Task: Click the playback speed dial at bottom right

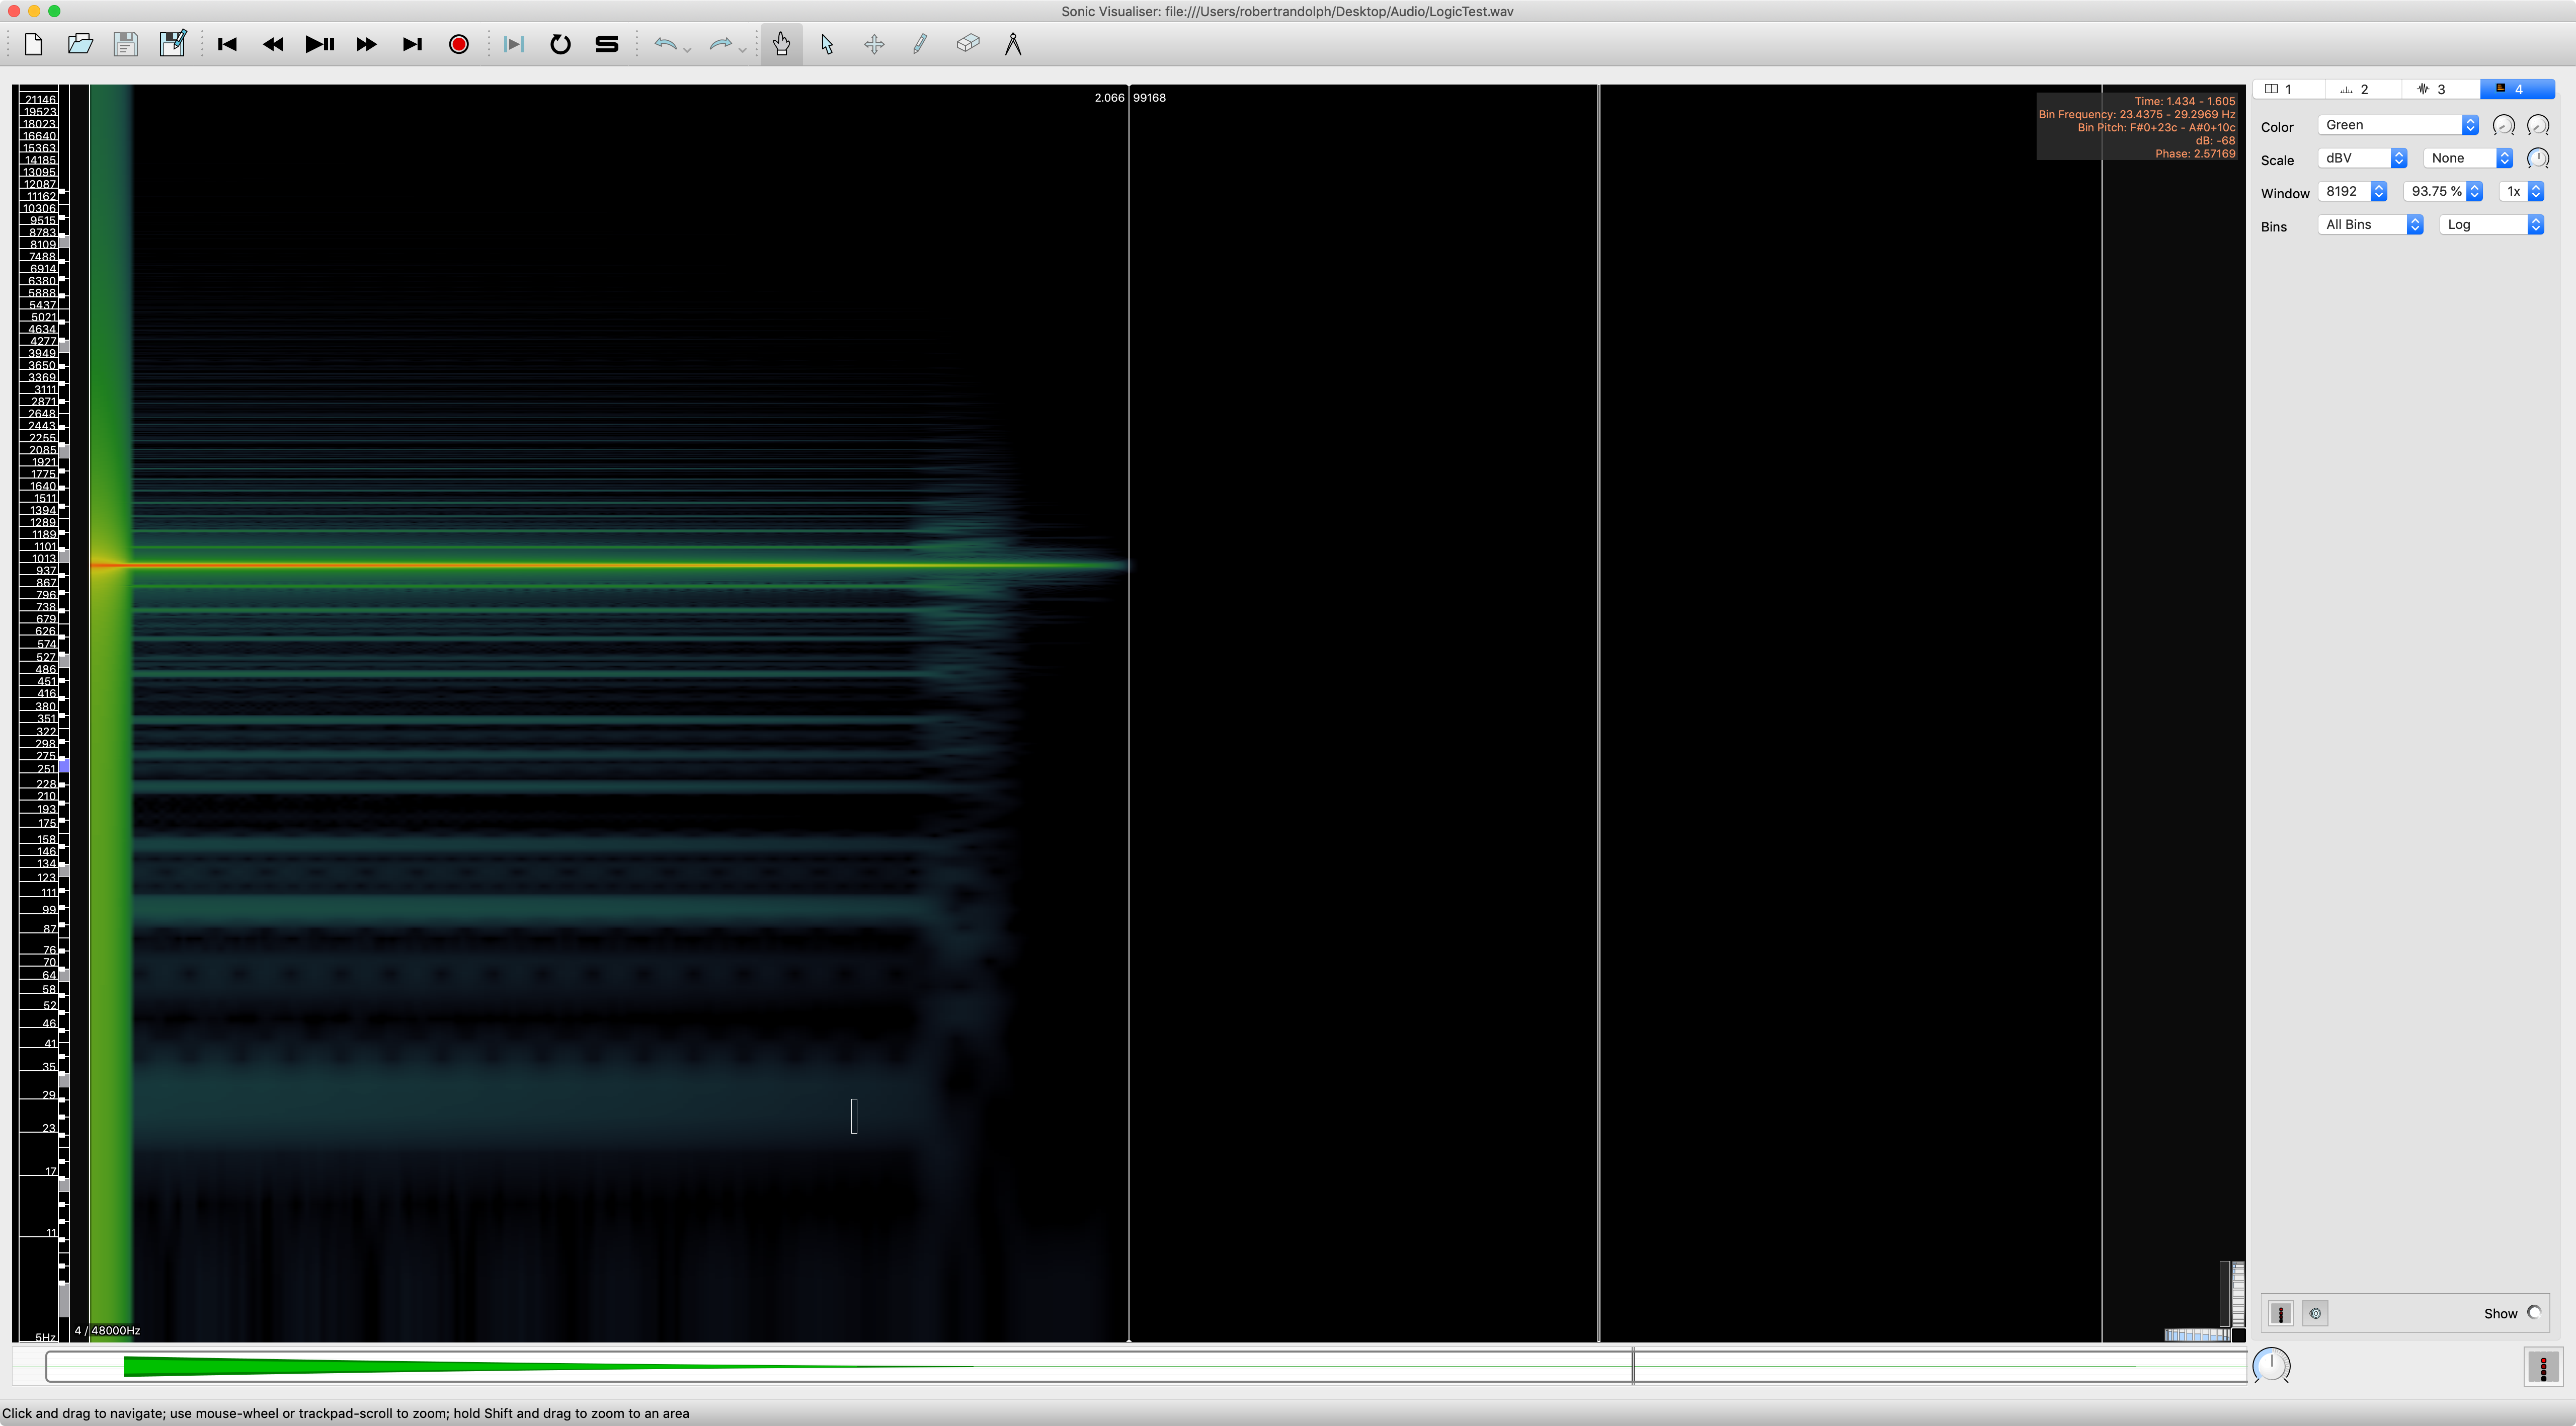Action: pos(2271,1365)
